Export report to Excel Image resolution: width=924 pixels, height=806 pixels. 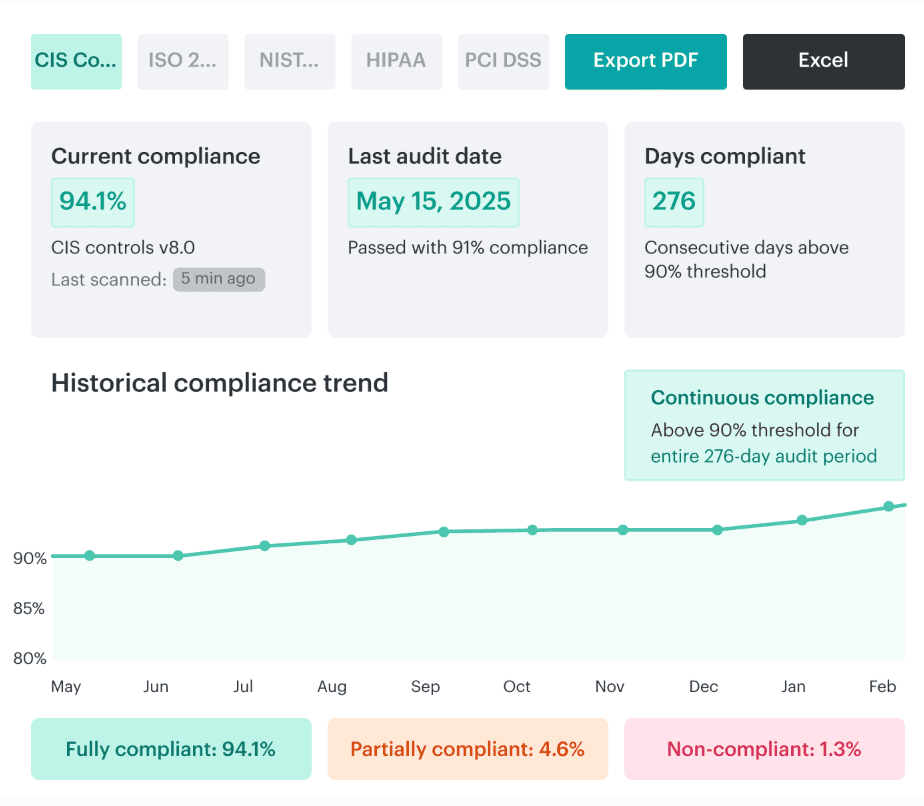(823, 61)
